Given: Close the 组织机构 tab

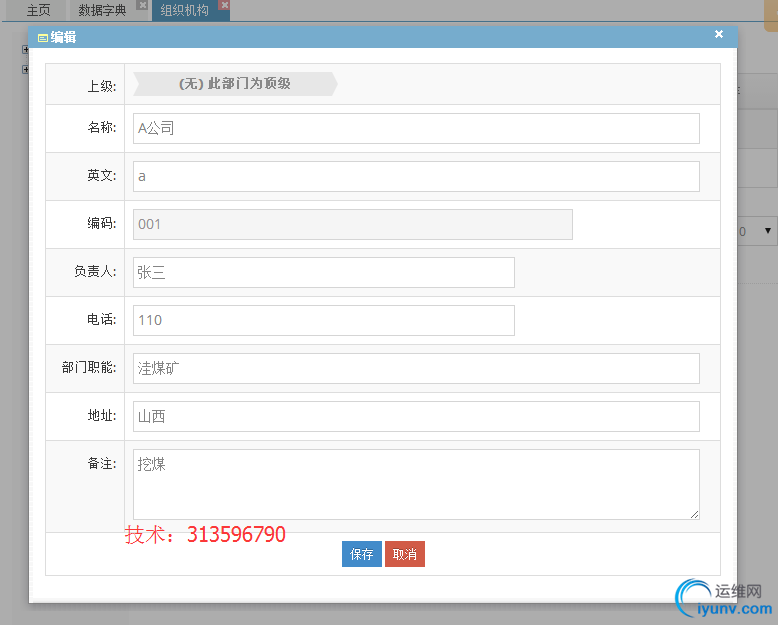Looking at the screenshot, I should tap(225, 5).
